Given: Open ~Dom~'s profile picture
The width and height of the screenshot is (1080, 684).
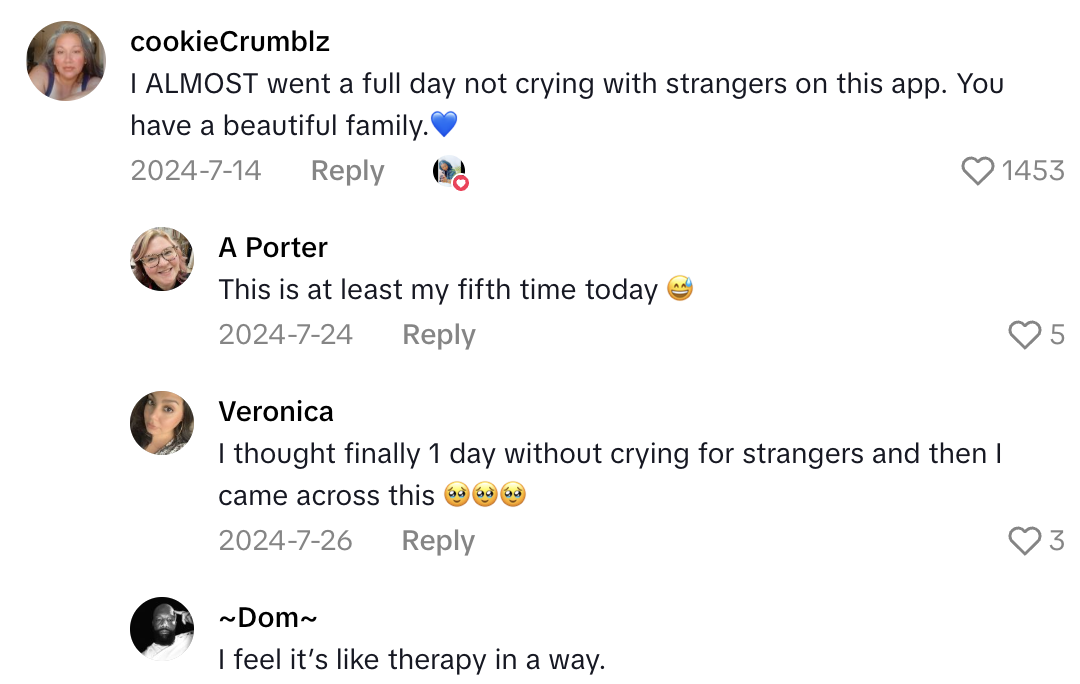Looking at the screenshot, I should (162, 629).
